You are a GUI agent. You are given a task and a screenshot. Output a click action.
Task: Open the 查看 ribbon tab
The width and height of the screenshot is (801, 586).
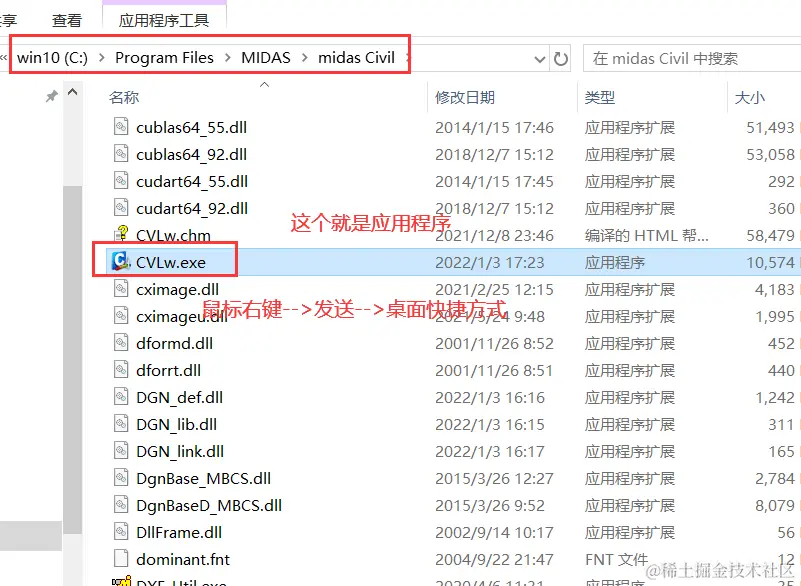coord(67,20)
